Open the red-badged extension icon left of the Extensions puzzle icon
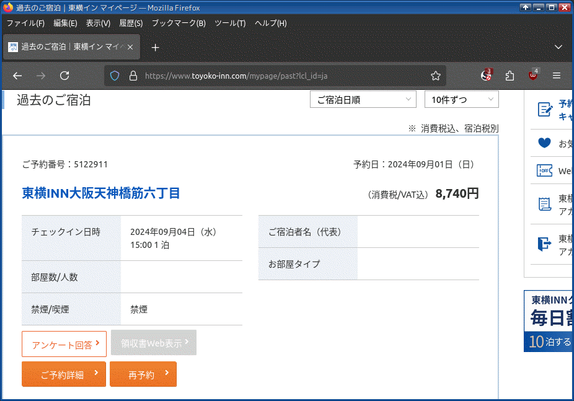This screenshot has height=401, width=574. point(486,75)
